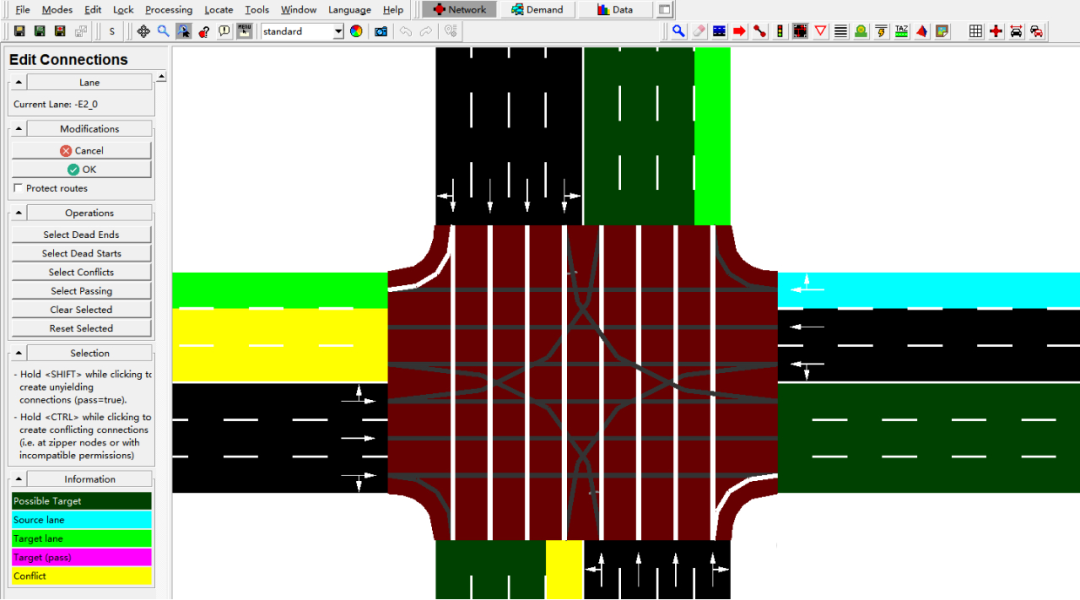Open the Locate menu
The width and height of the screenshot is (1080, 600).
coord(218,10)
